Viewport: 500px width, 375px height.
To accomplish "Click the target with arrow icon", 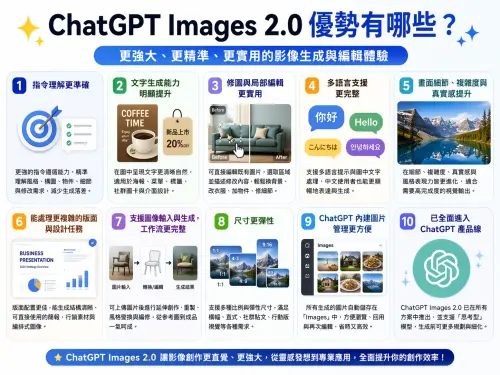I will coord(40,128).
